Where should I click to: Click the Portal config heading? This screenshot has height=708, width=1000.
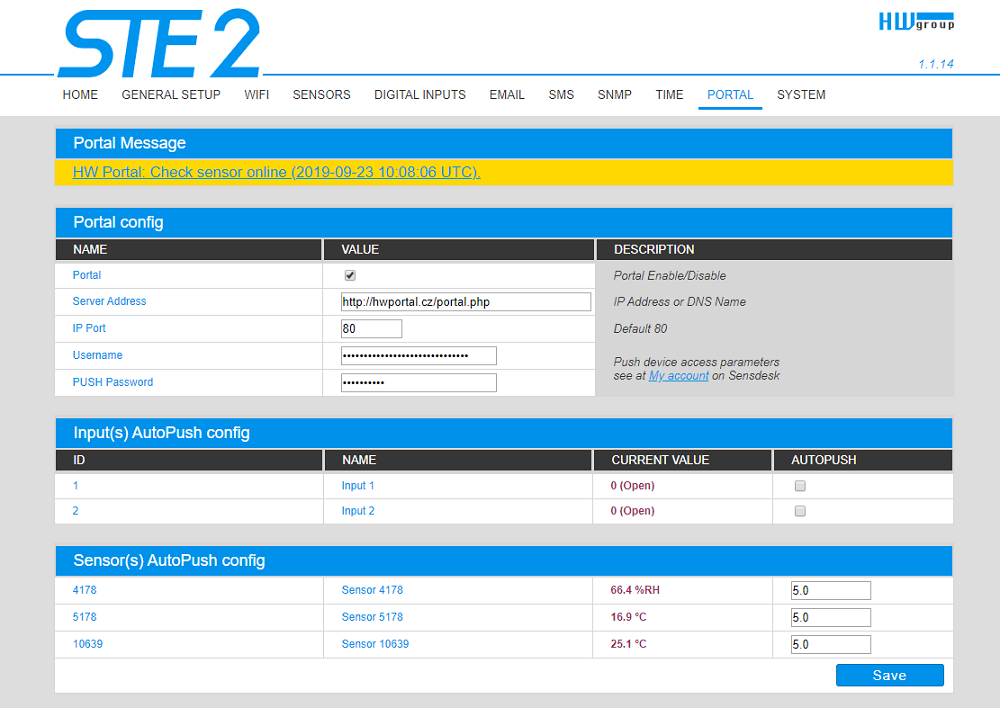(x=118, y=222)
